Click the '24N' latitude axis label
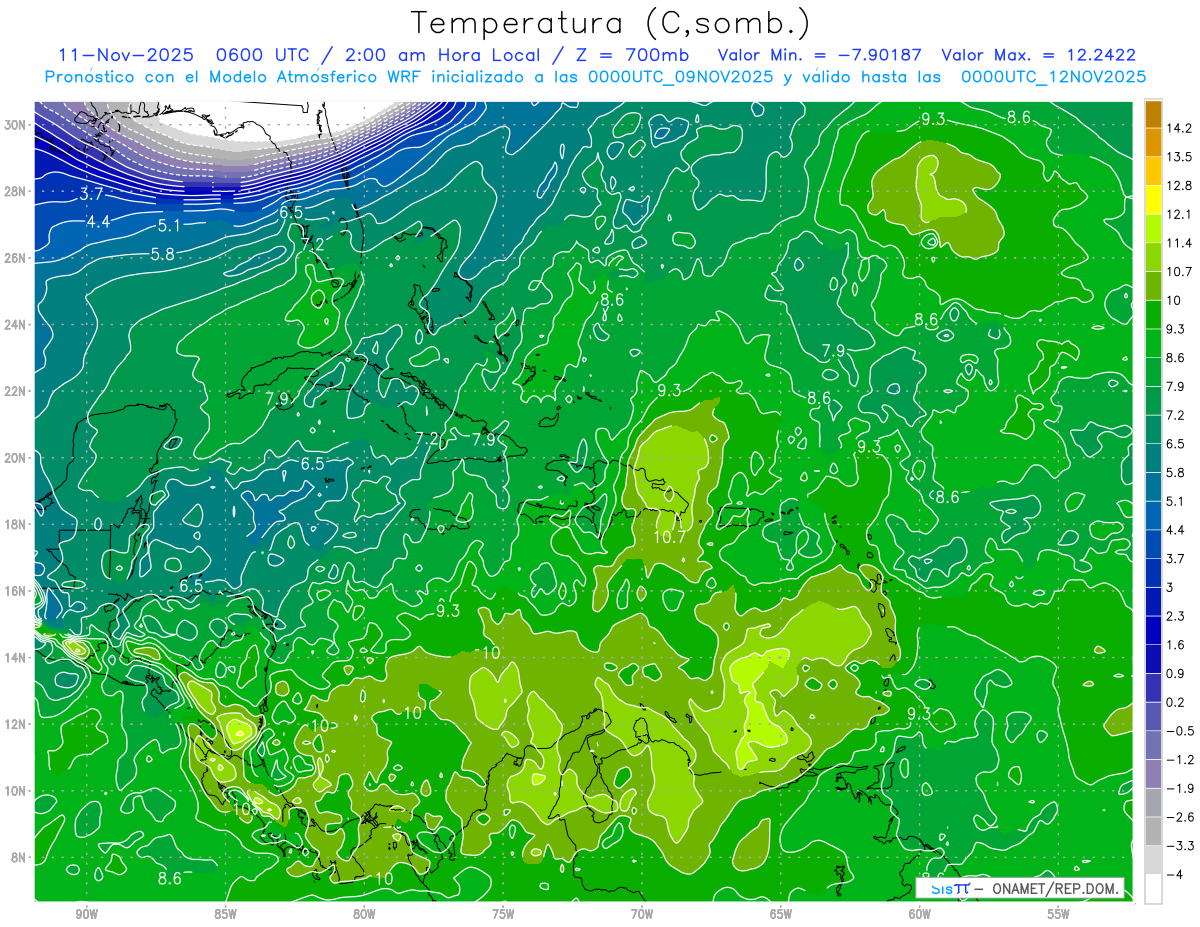The width and height of the screenshot is (1200, 927). click(15, 325)
